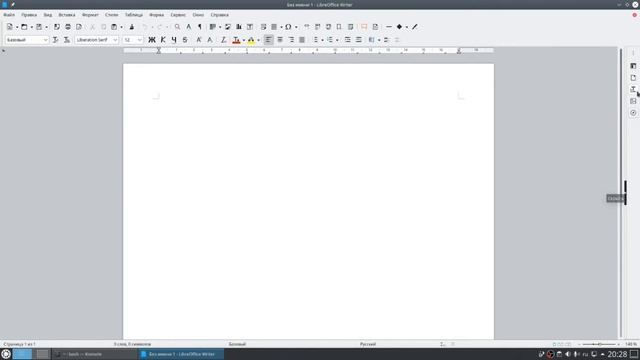Toggle formatting marks (pilcrow) display
This screenshot has width=640, height=360.
[200, 27]
